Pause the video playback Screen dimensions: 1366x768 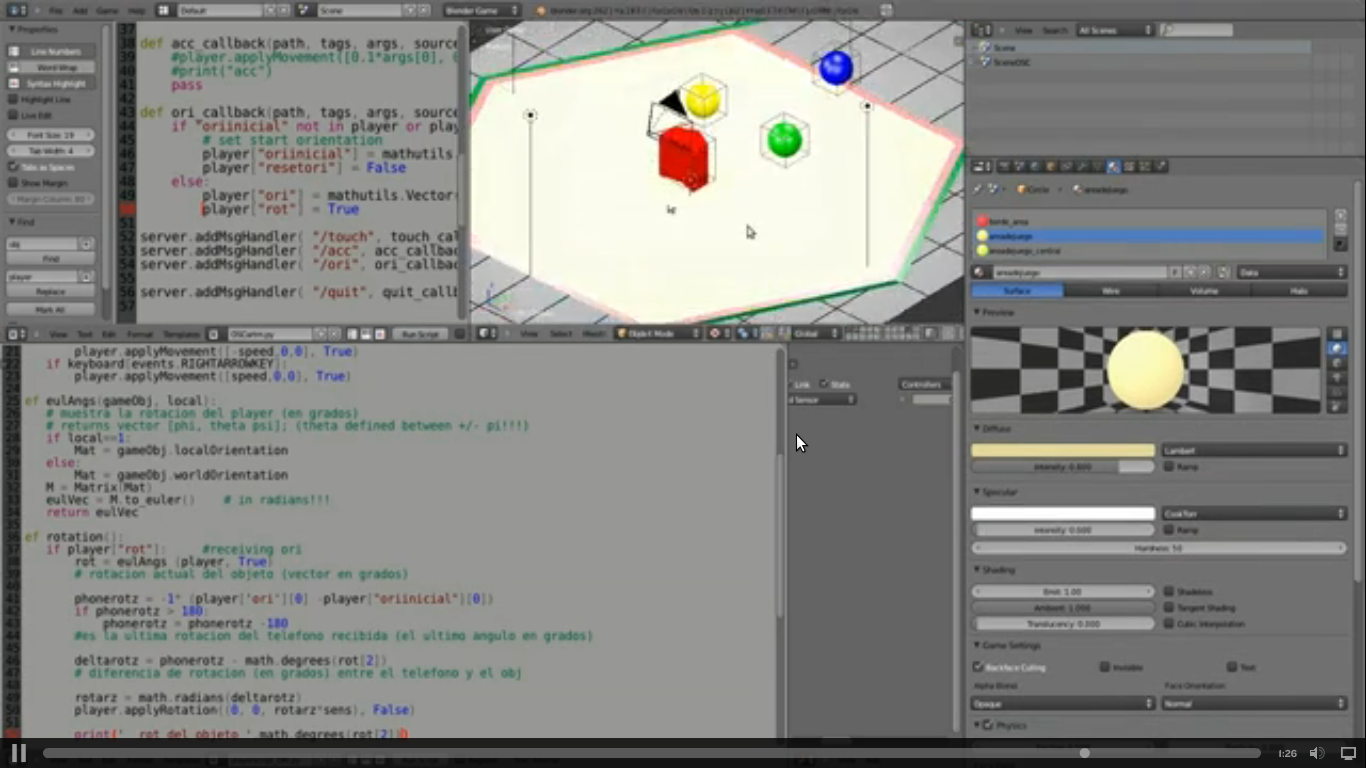tap(18, 753)
